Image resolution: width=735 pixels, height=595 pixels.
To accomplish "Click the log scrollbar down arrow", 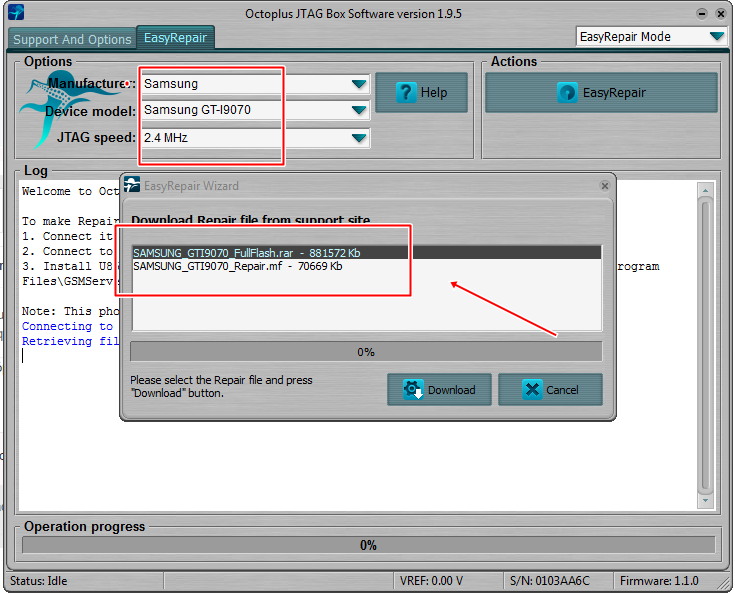I will point(705,501).
